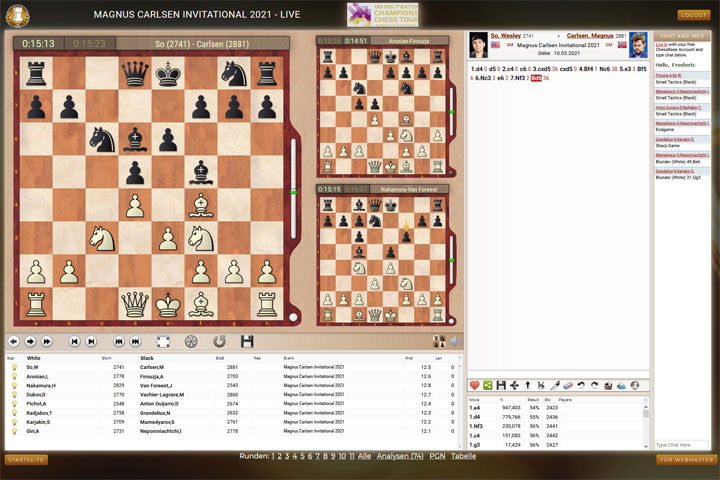Redo with curved right arrow
The height and width of the screenshot is (480, 720).
(595, 385)
